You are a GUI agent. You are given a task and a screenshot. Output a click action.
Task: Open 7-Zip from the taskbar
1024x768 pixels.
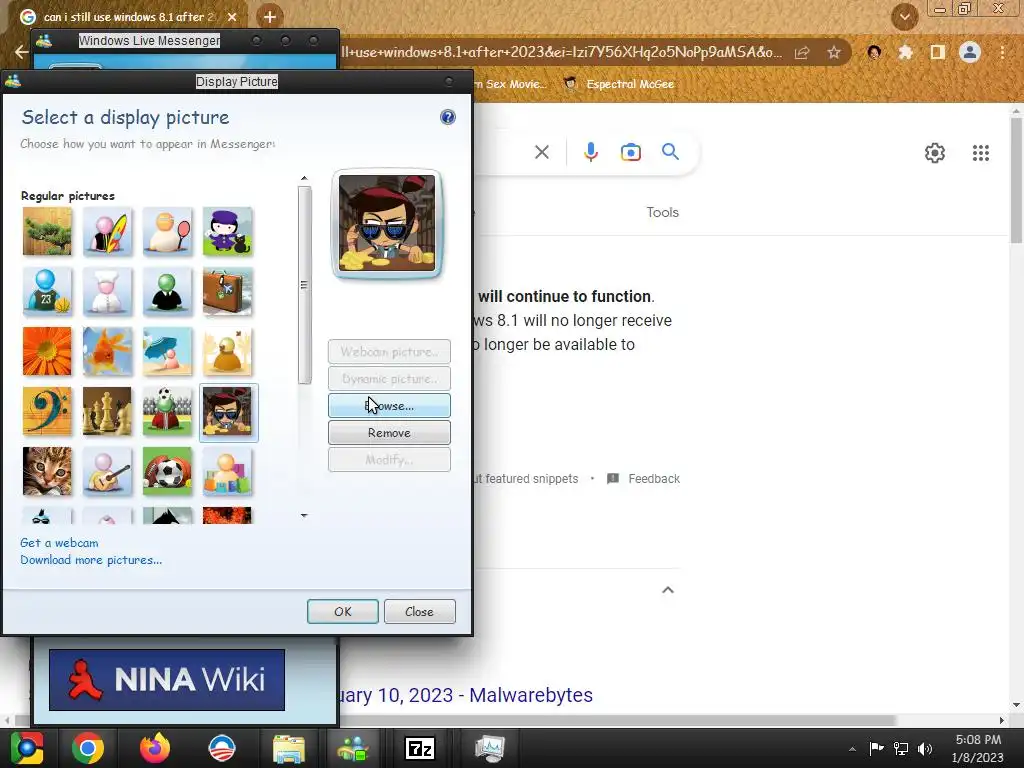coord(420,748)
